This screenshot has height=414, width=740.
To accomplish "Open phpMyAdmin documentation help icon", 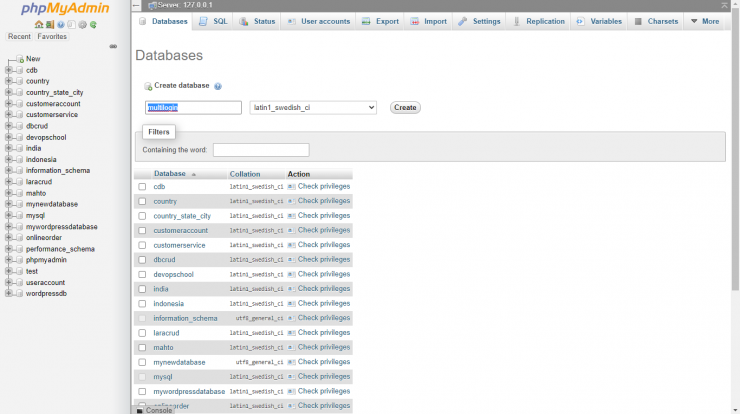I will (x=61, y=25).
